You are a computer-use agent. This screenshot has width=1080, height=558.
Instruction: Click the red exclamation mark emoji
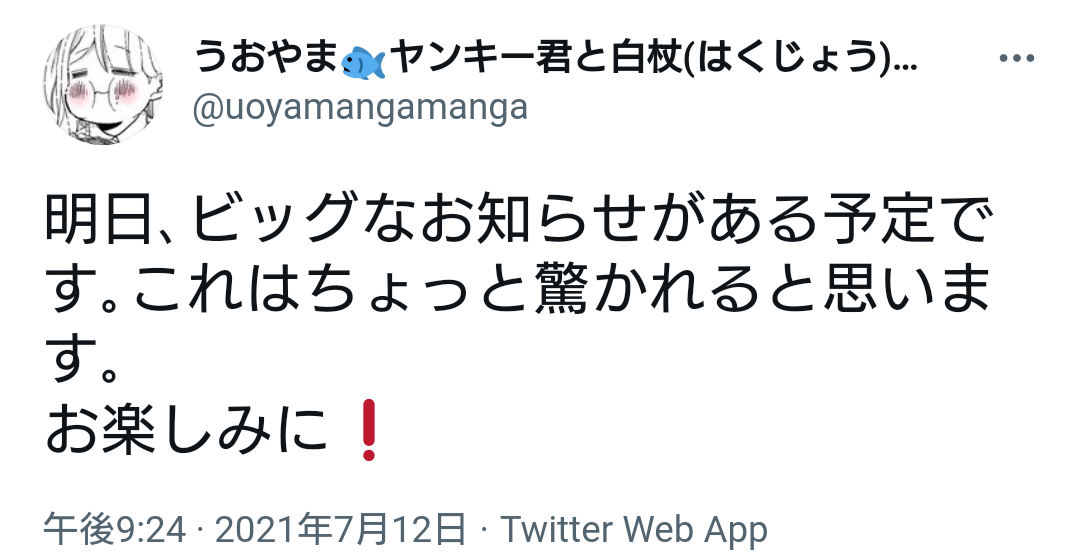coord(368,430)
